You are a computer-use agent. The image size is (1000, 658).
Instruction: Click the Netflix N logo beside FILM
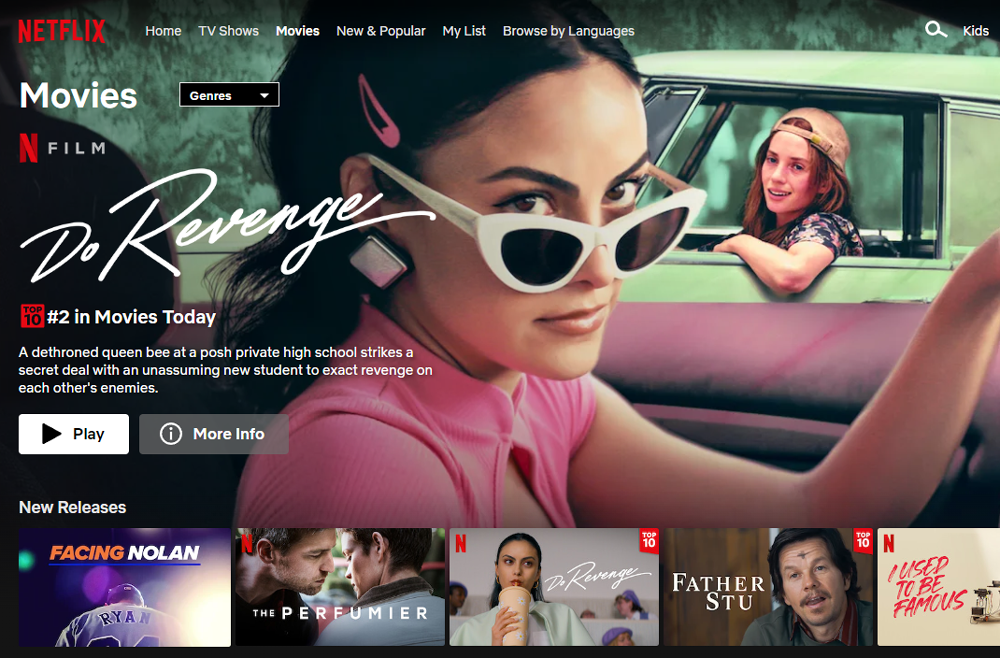point(28,148)
